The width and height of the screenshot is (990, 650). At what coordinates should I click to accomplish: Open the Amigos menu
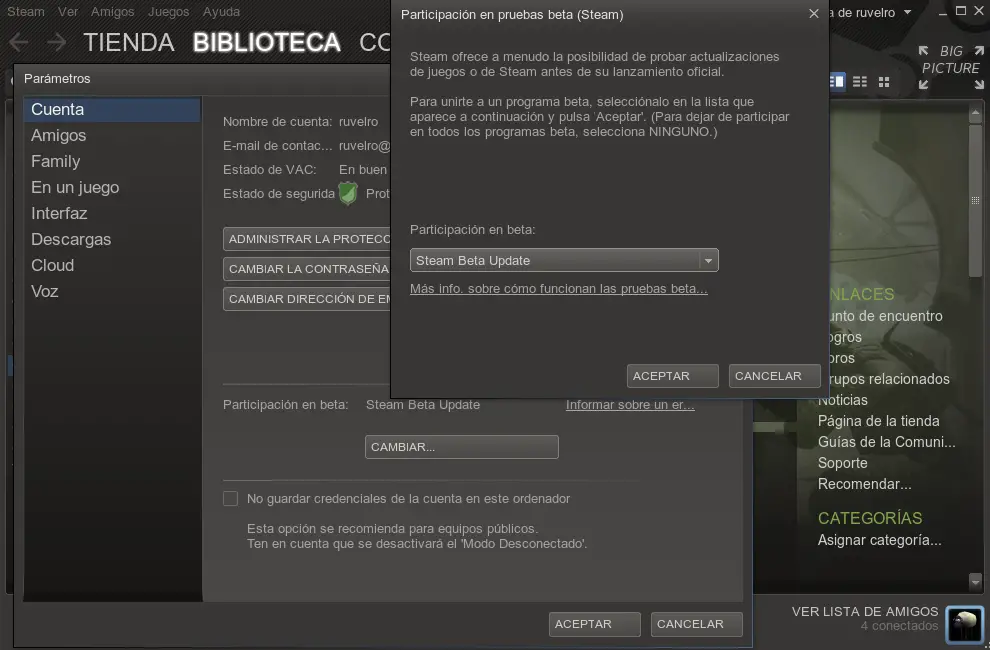[112, 11]
